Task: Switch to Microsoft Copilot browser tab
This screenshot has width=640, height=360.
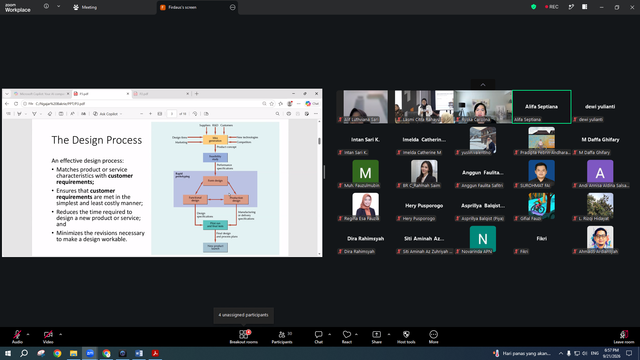Action: [41, 93]
